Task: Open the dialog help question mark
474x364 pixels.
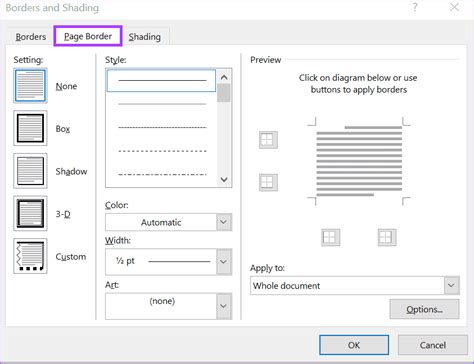Action: pos(415,7)
